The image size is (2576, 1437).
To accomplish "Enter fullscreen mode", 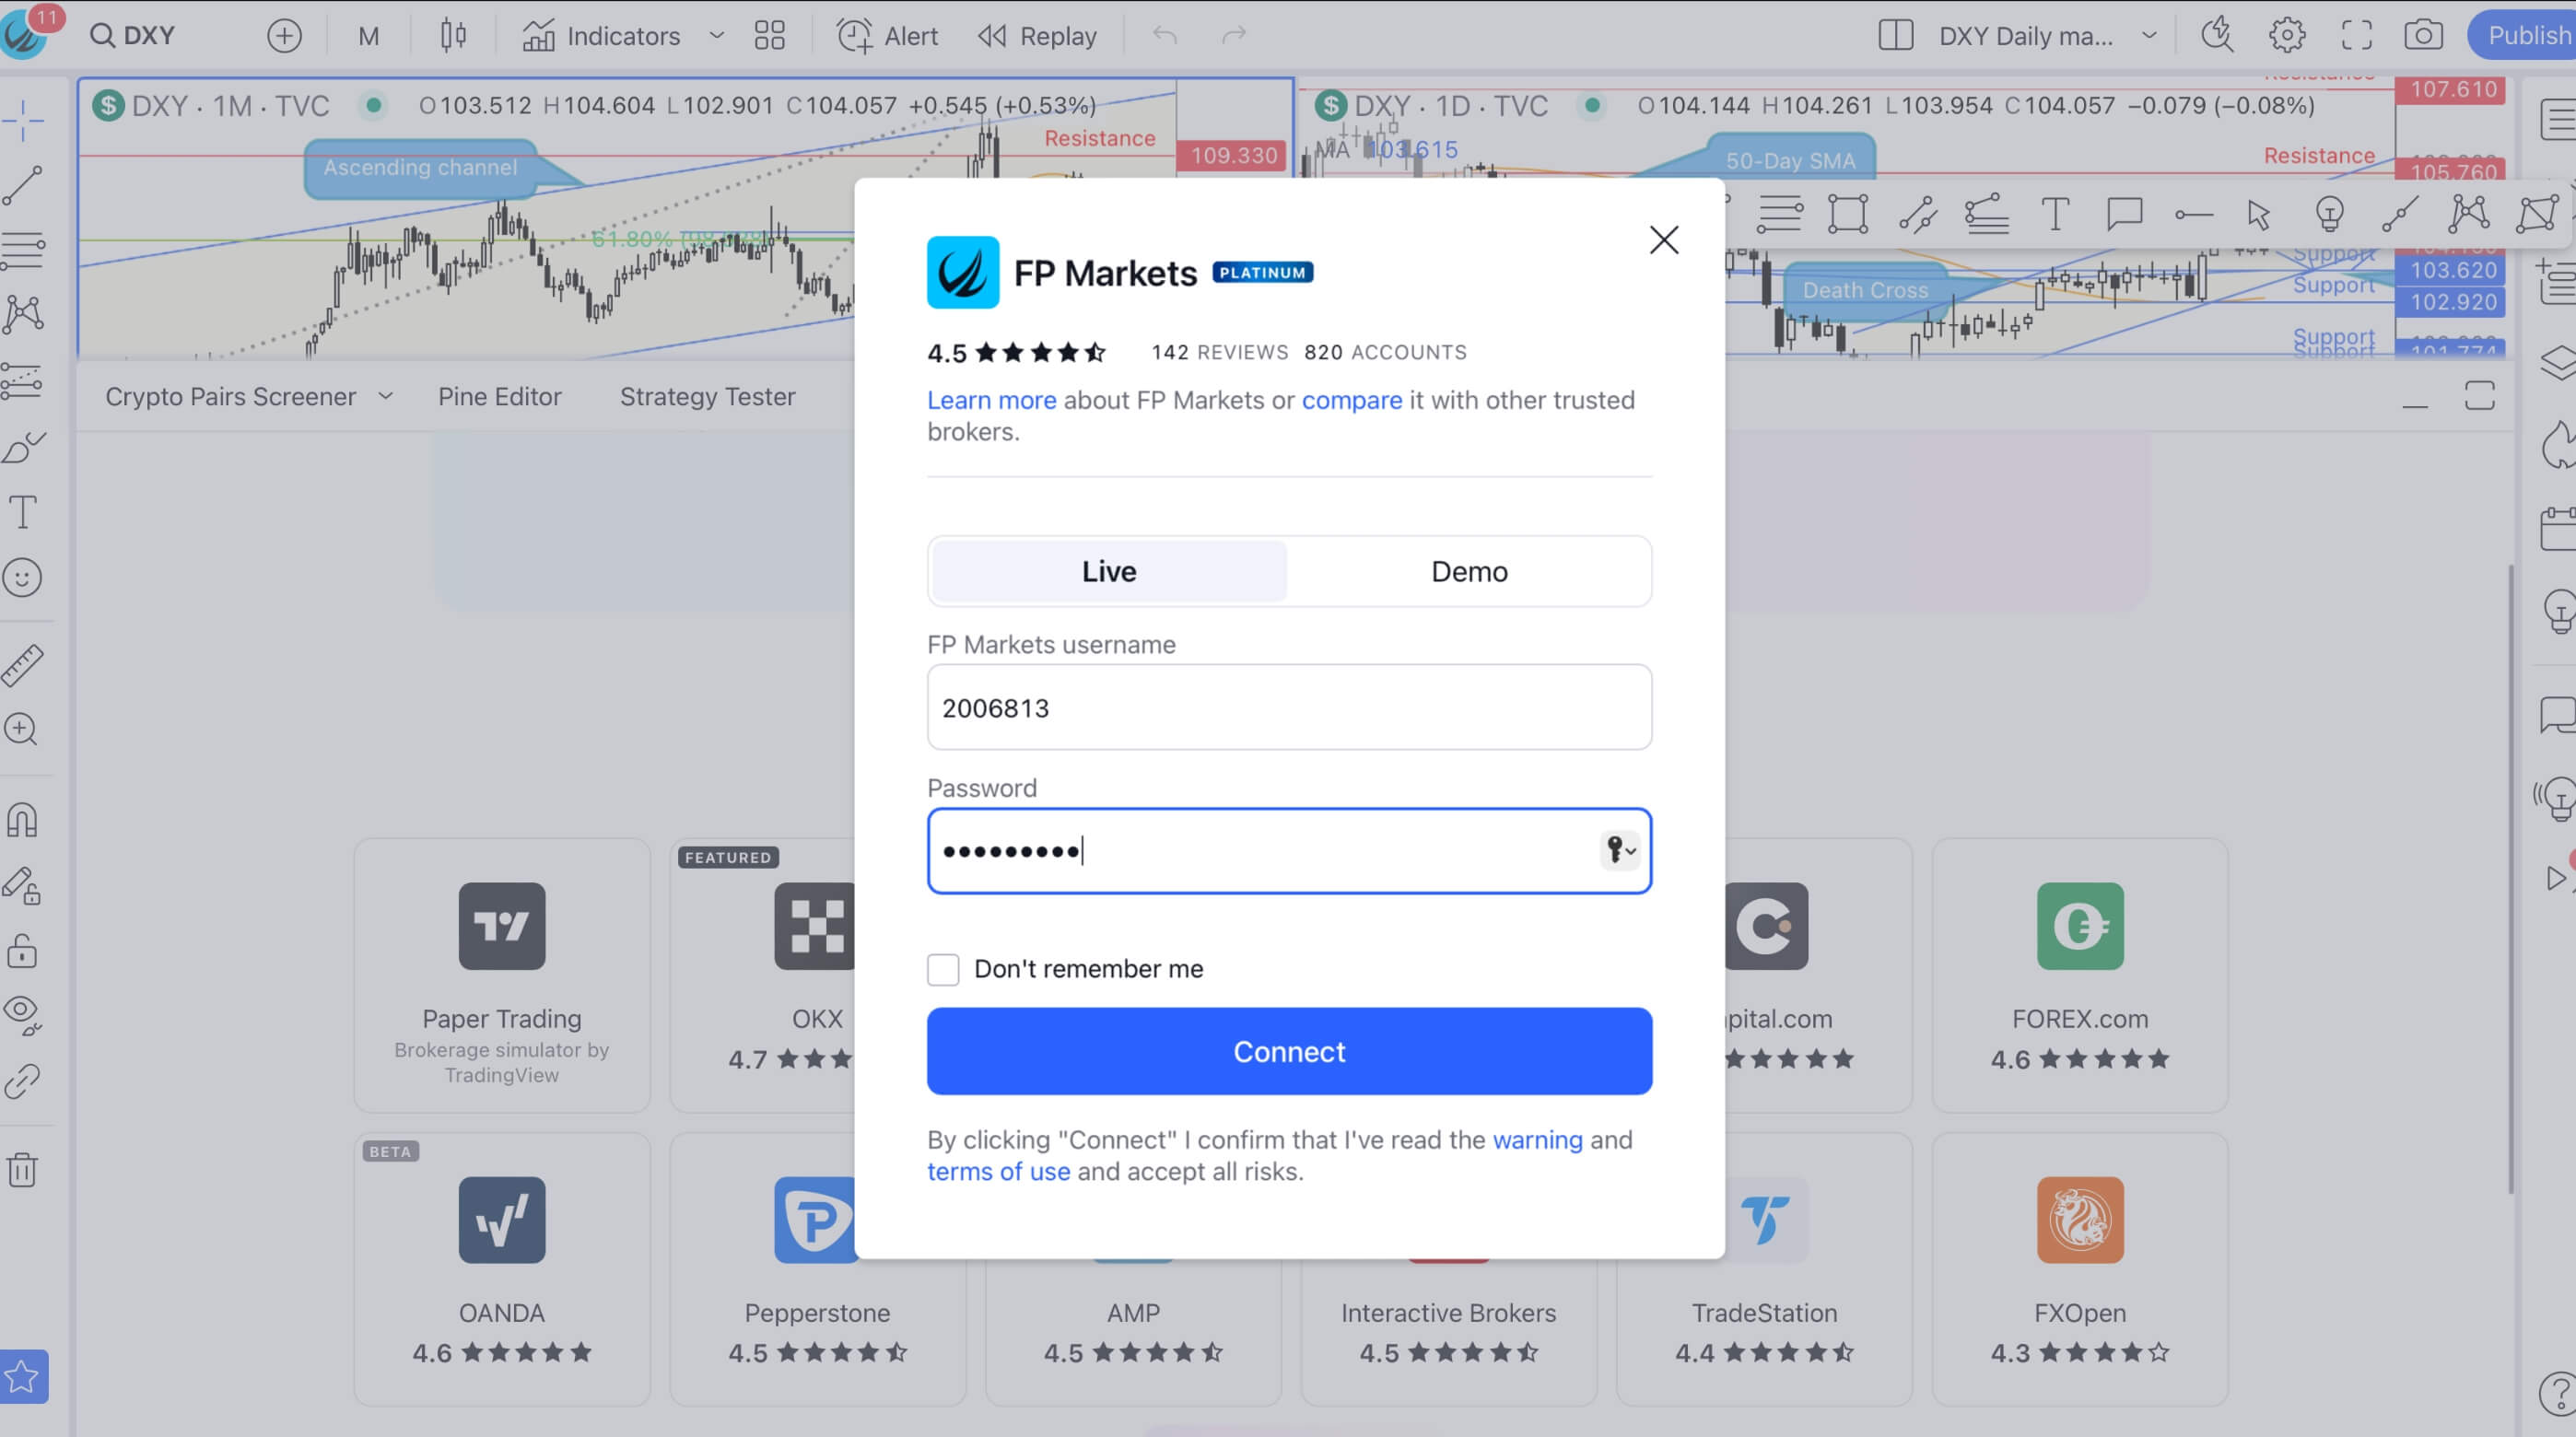I will point(2356,35).
